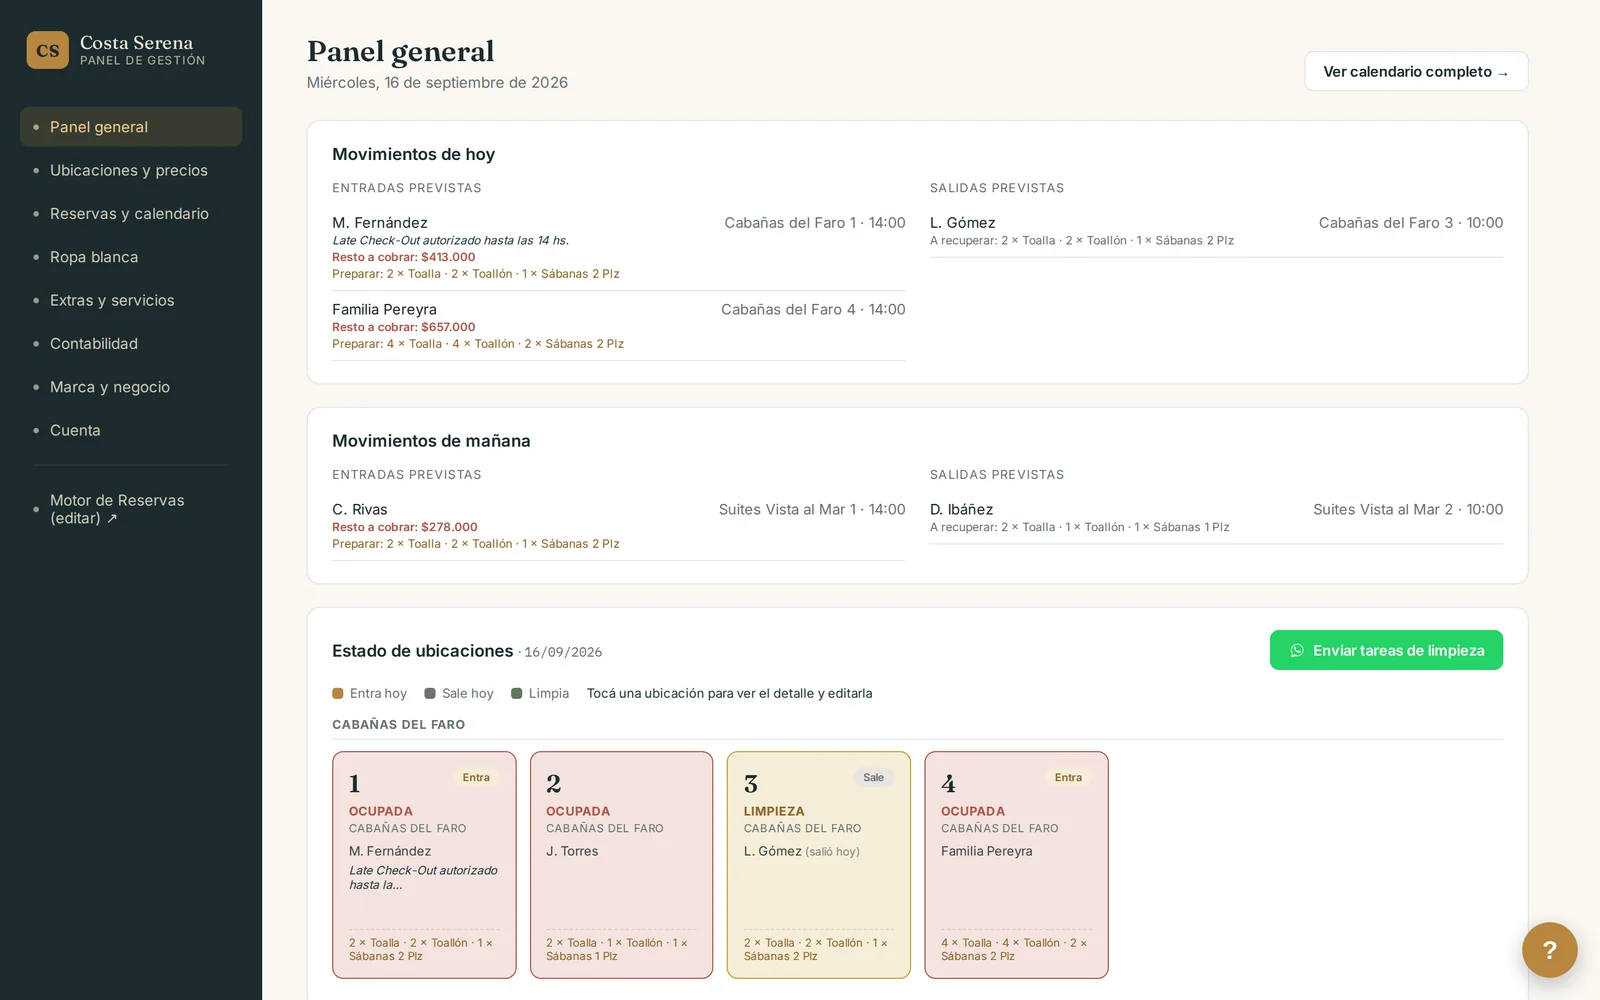Viewport: 1600px width, 1000px height.
Task: Select L. Gómez departure entry today
Action: click(x=1216, y=231)
